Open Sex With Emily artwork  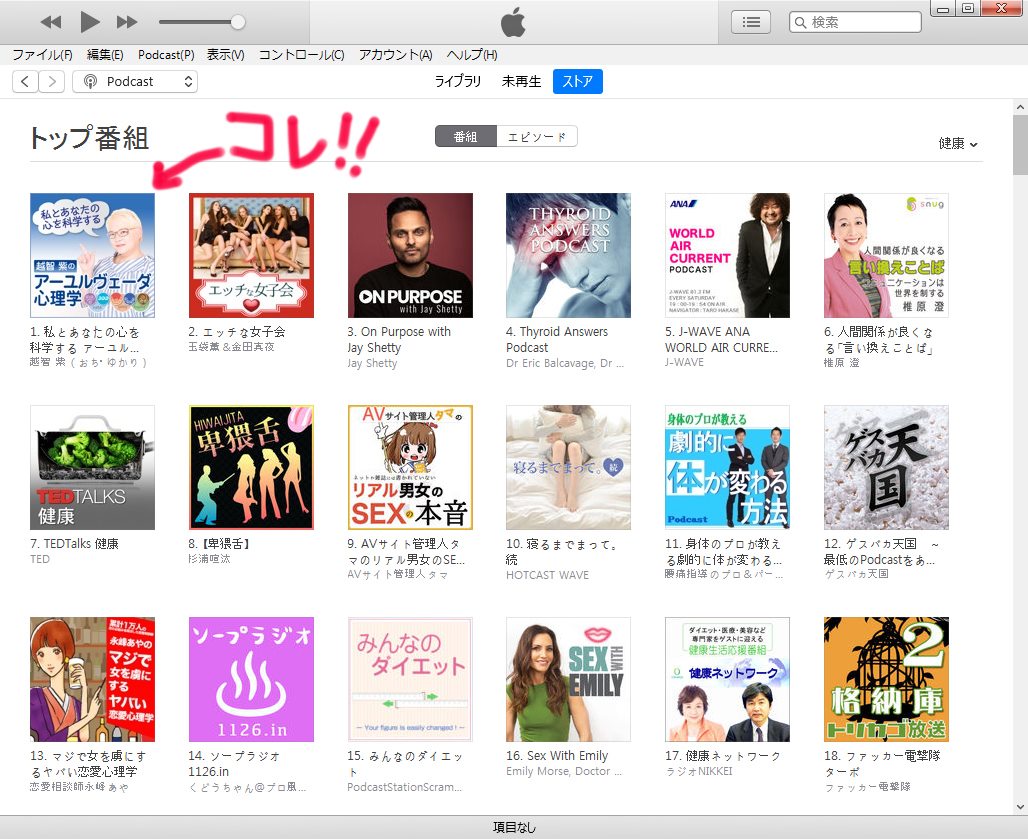click(x=568, y=679)
